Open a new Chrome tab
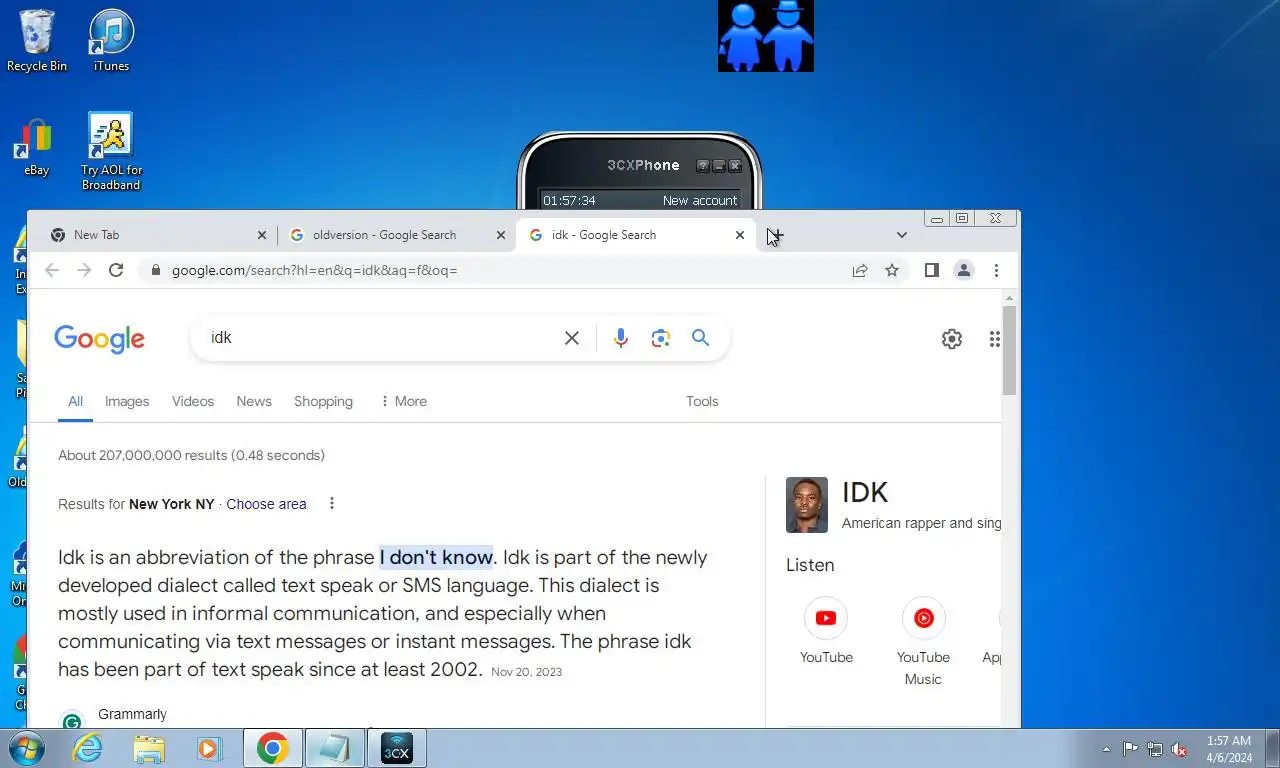The height and width of the screenshot is (768, 1280). (776, 235)
